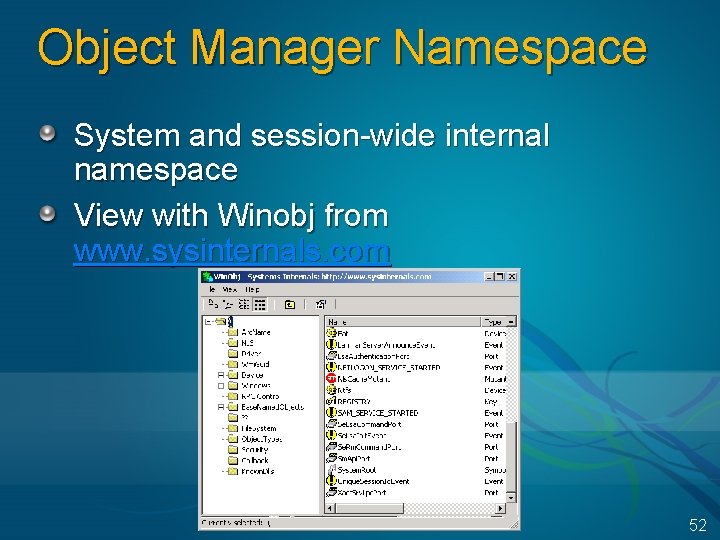Viewport: 720px width, 540px height.
Task: Open the Help menu in Winobj
Action: pos(252,290)
